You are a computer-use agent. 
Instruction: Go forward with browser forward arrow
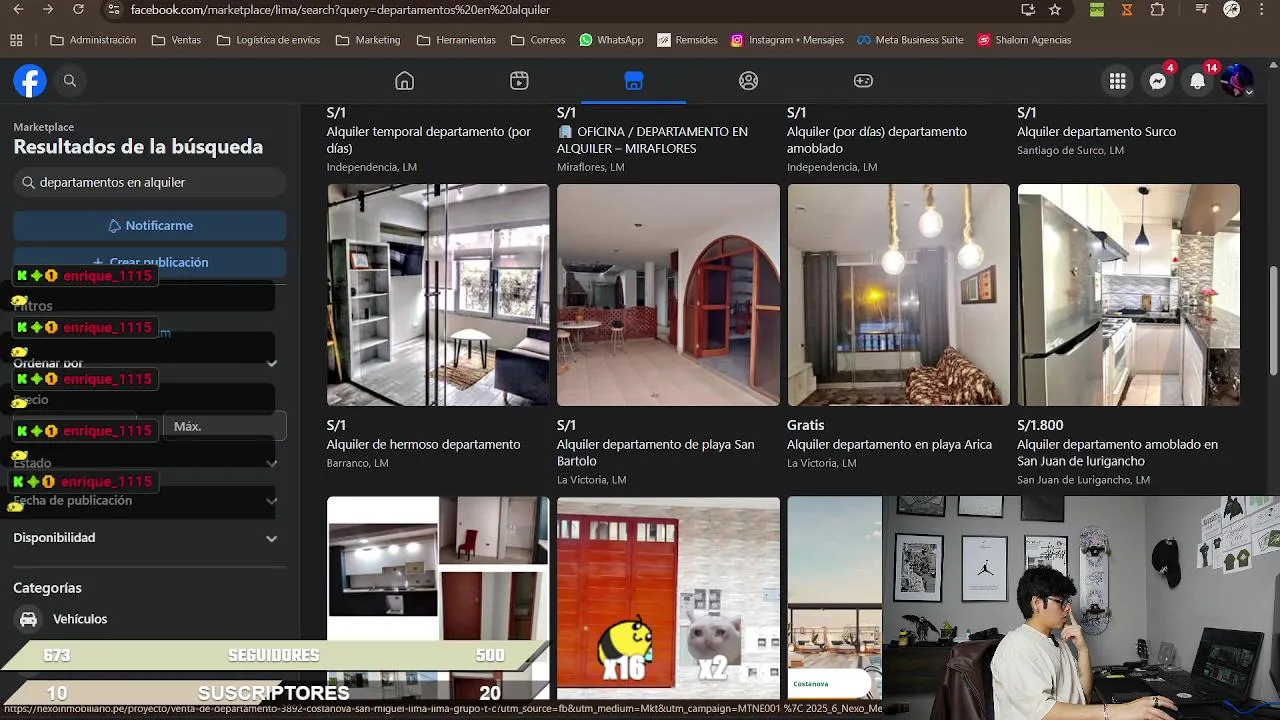(48, 10)
